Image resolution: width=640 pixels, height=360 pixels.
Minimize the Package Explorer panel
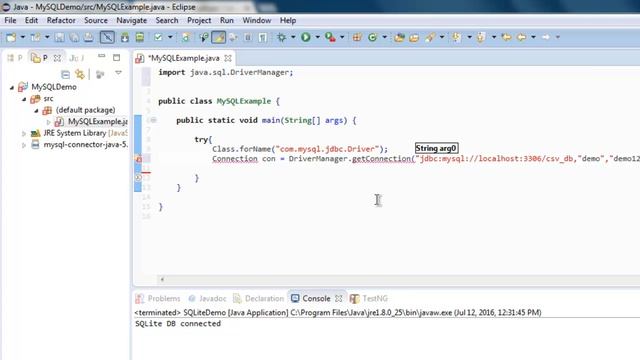click(x=102, y=56)
